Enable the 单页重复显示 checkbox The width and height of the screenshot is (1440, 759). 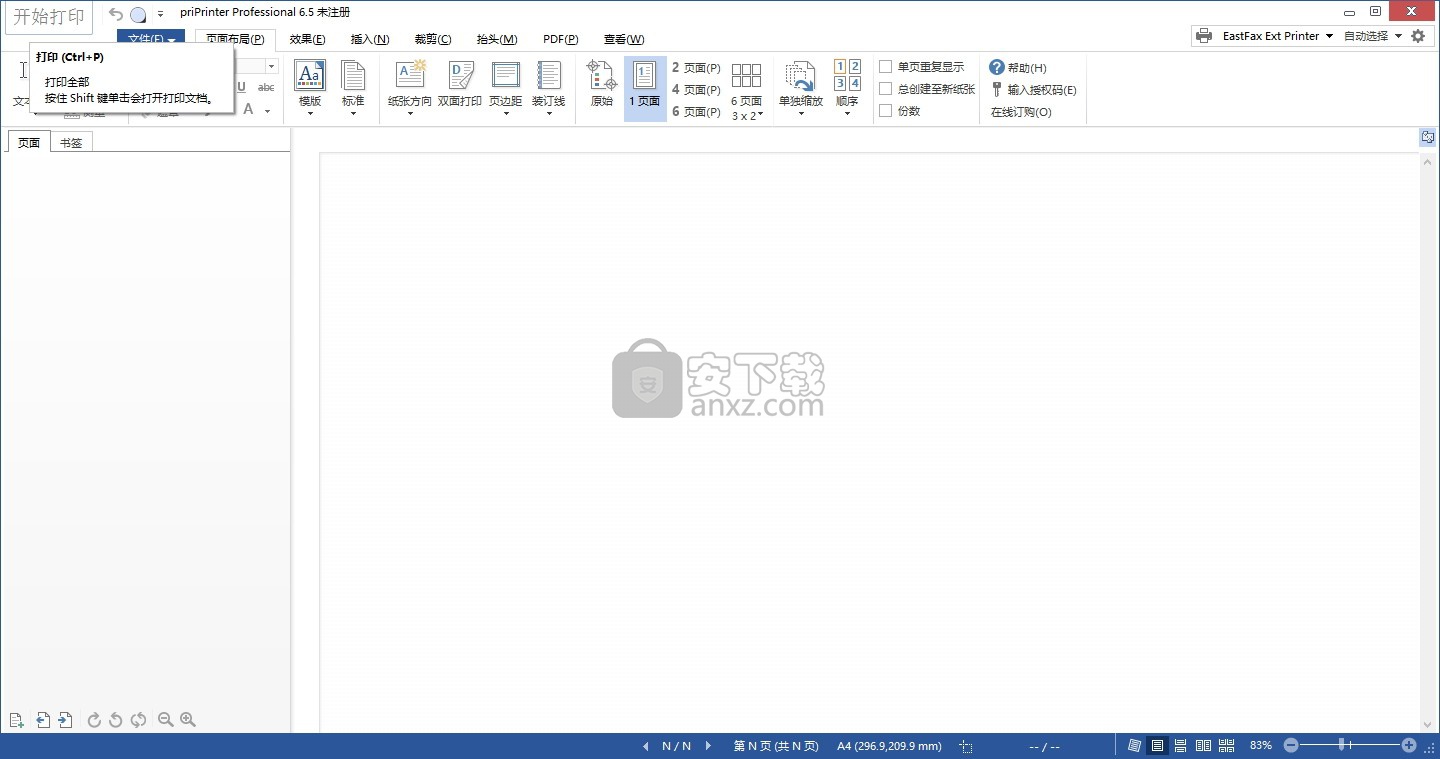coord(885,67)
